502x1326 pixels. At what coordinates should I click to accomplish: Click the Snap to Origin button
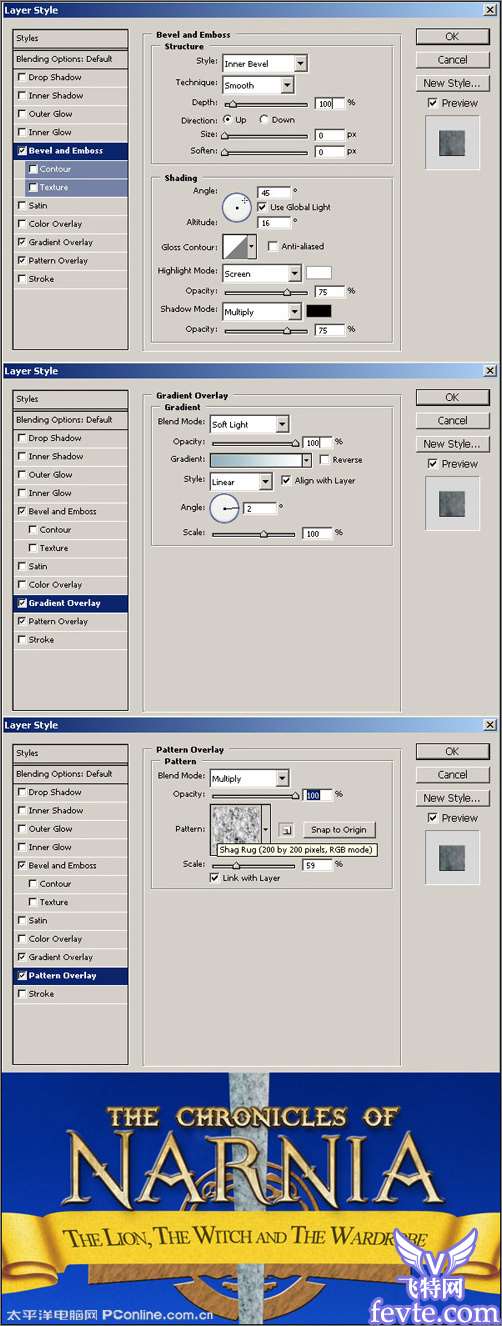[341, 830]
